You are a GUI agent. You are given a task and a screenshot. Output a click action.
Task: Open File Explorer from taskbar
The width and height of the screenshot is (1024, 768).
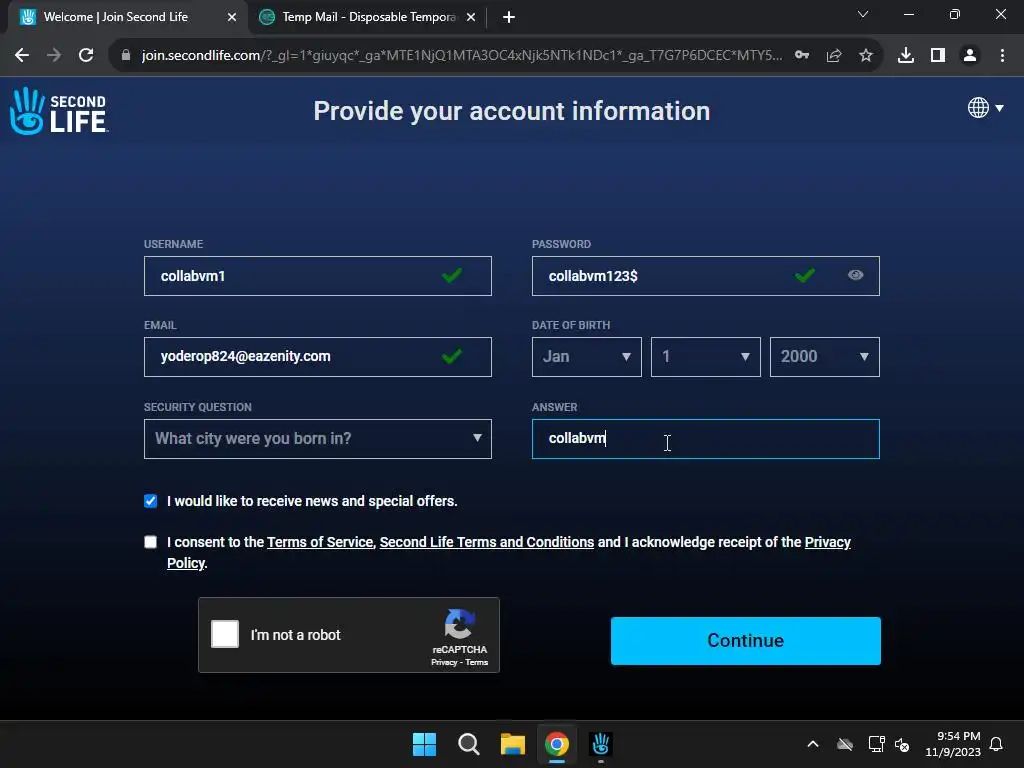[x=513, y=744]
